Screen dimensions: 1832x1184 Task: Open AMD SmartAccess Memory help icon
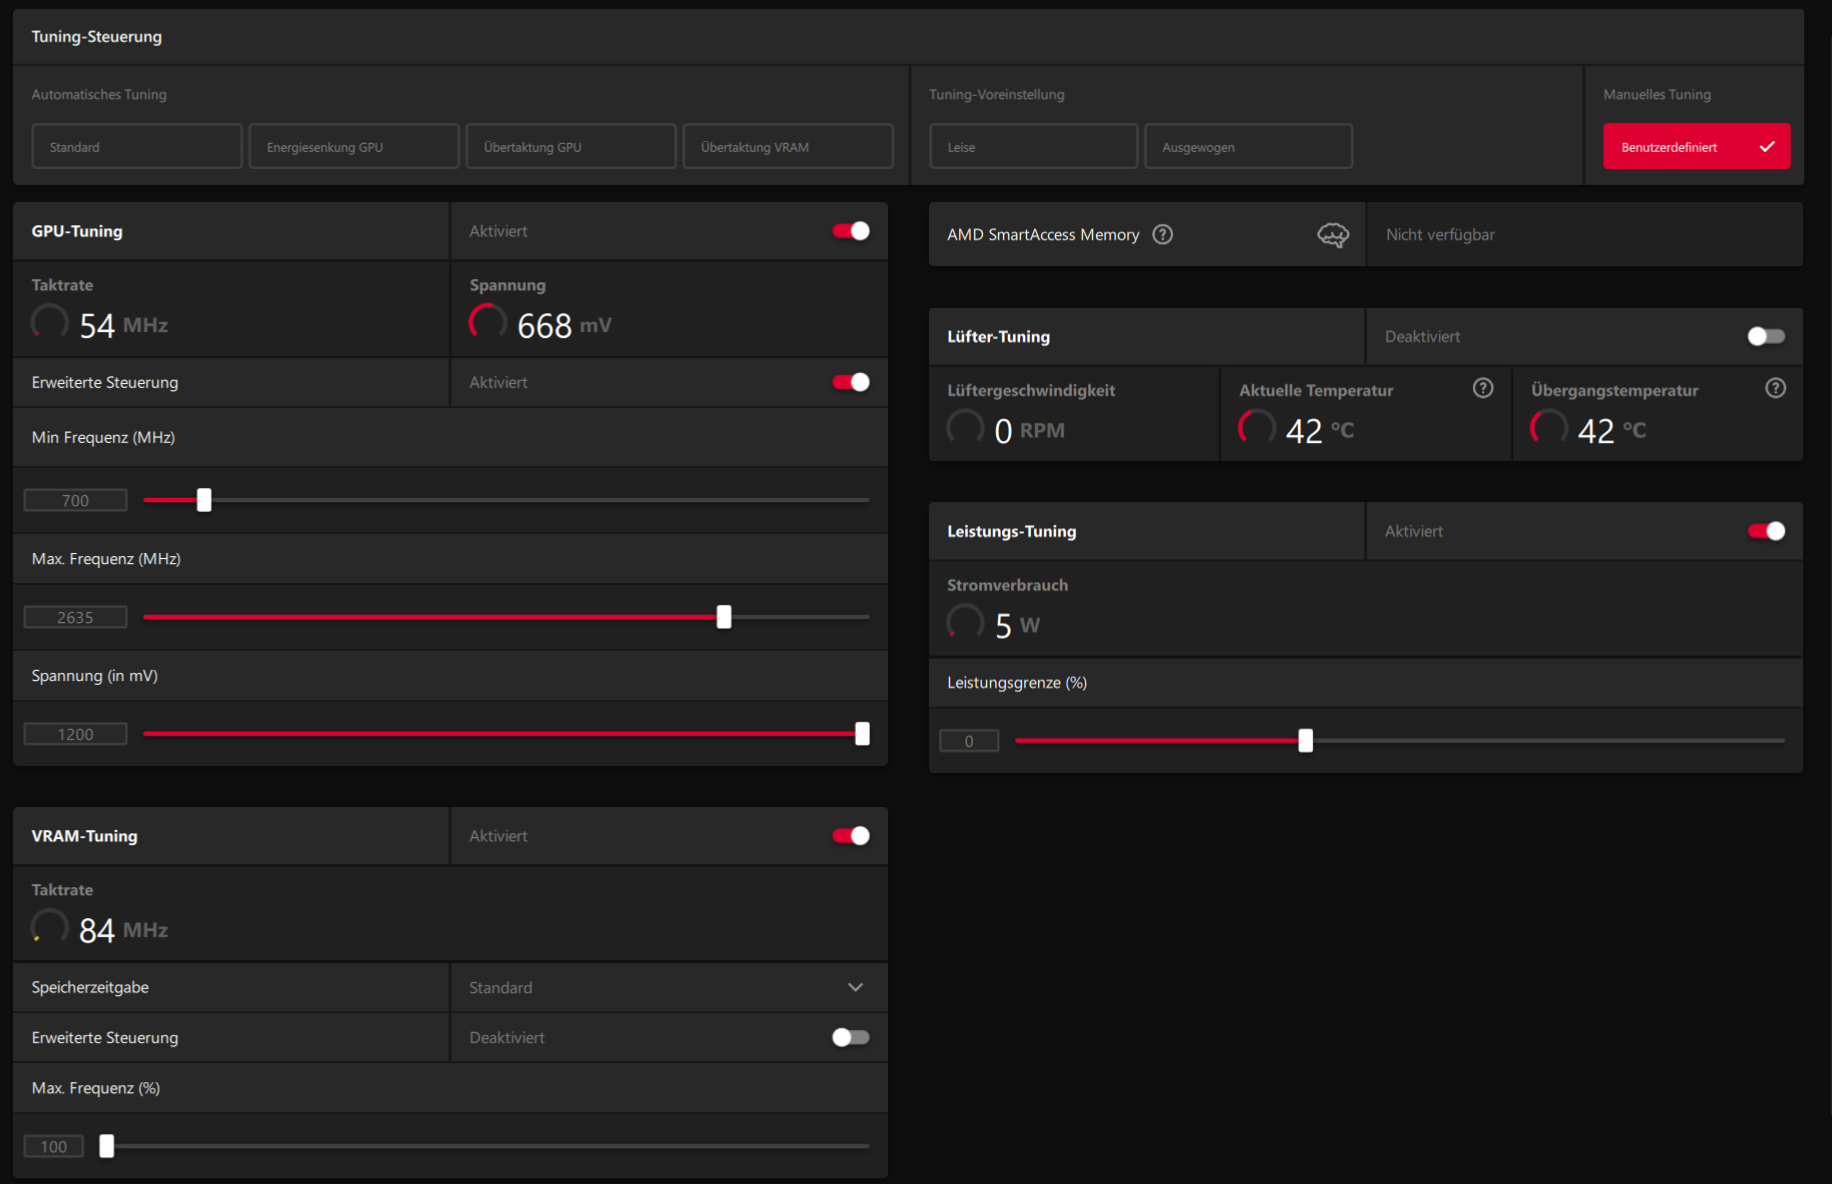(1162, 234)
